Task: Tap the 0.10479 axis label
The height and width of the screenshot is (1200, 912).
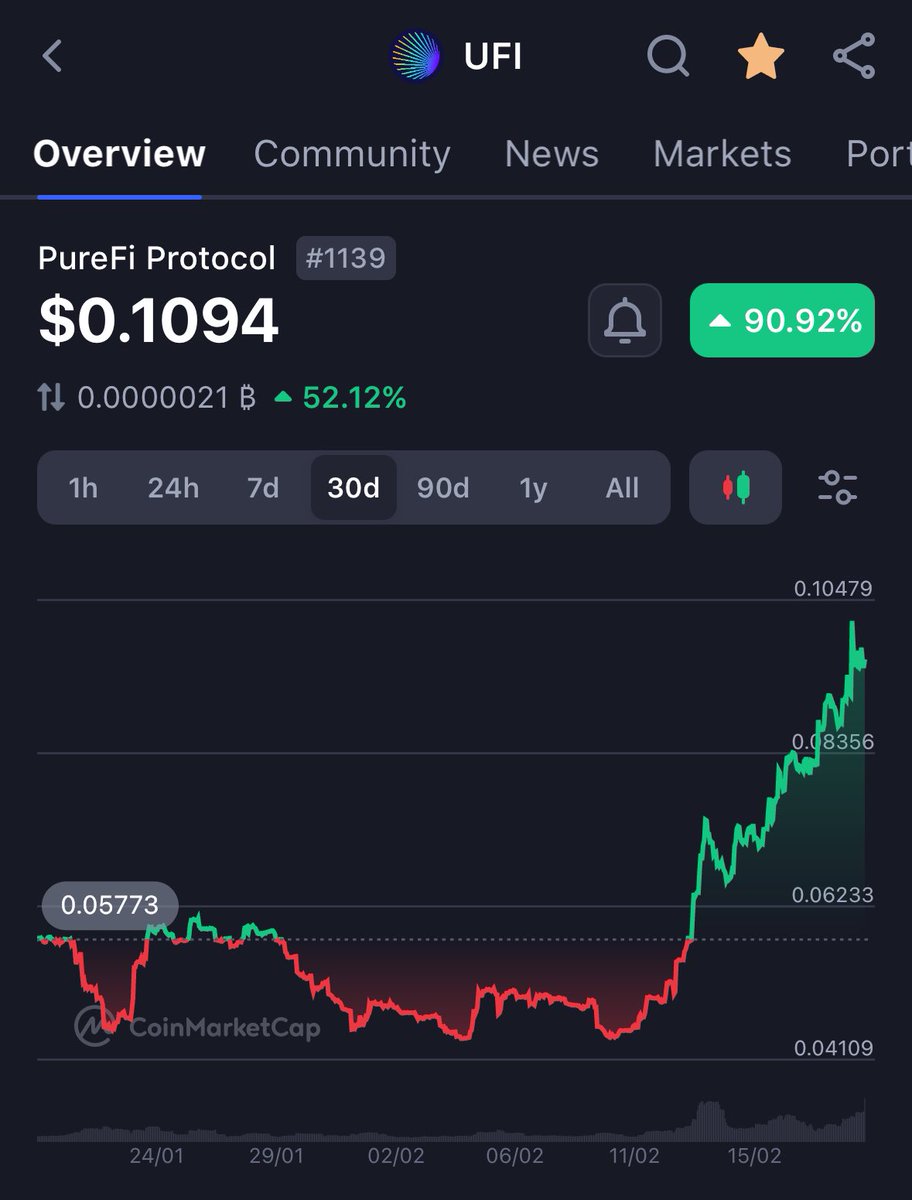Action: point(833,589)
